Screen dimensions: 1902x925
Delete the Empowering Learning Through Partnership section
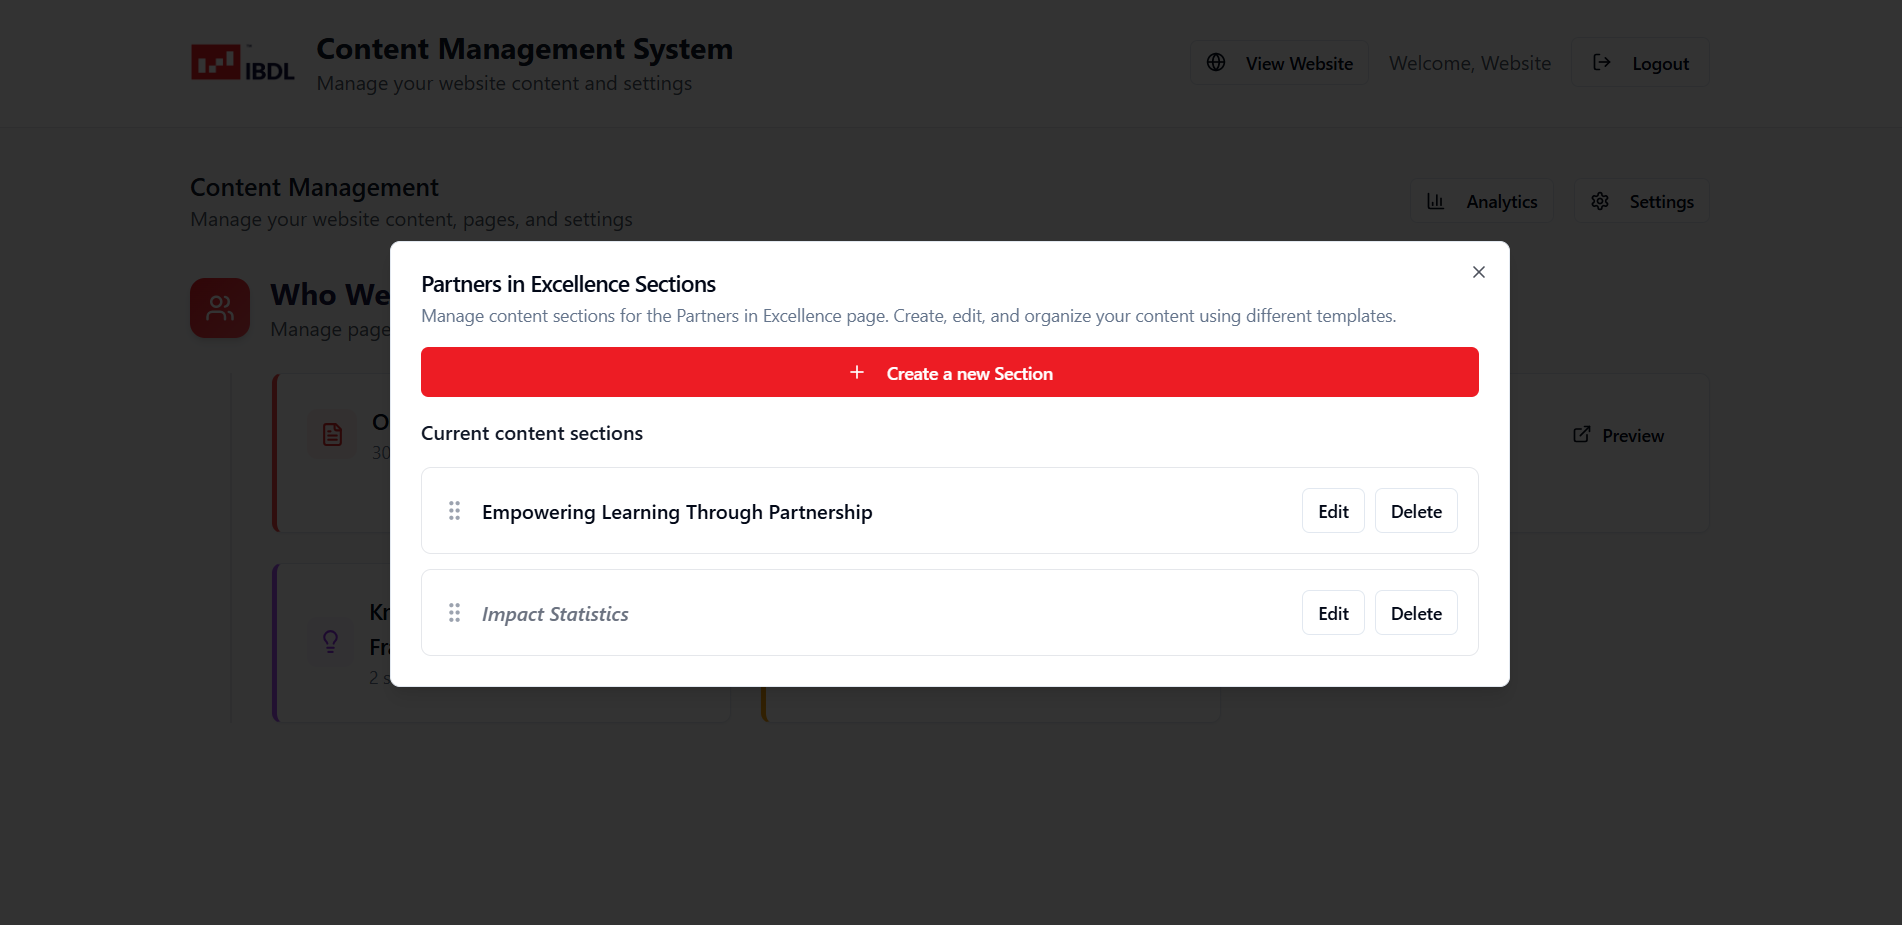pyautogui.click(x=1415, y=511)
